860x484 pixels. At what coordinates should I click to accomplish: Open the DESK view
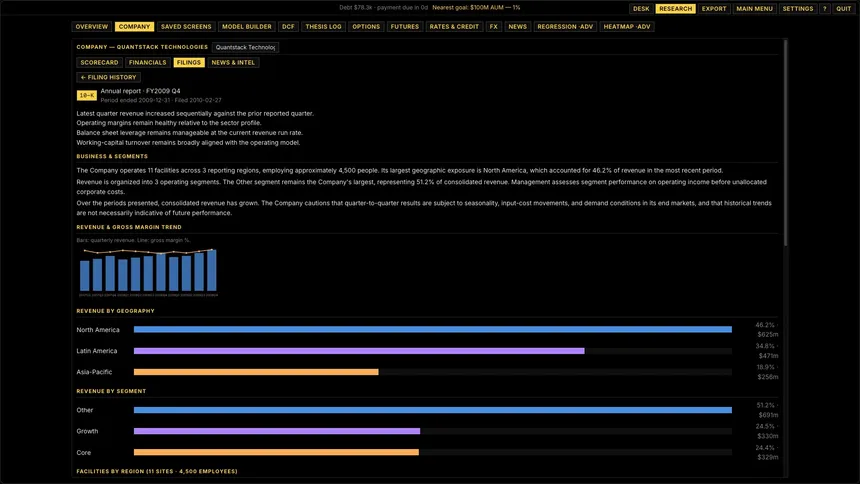coord(641,9)
